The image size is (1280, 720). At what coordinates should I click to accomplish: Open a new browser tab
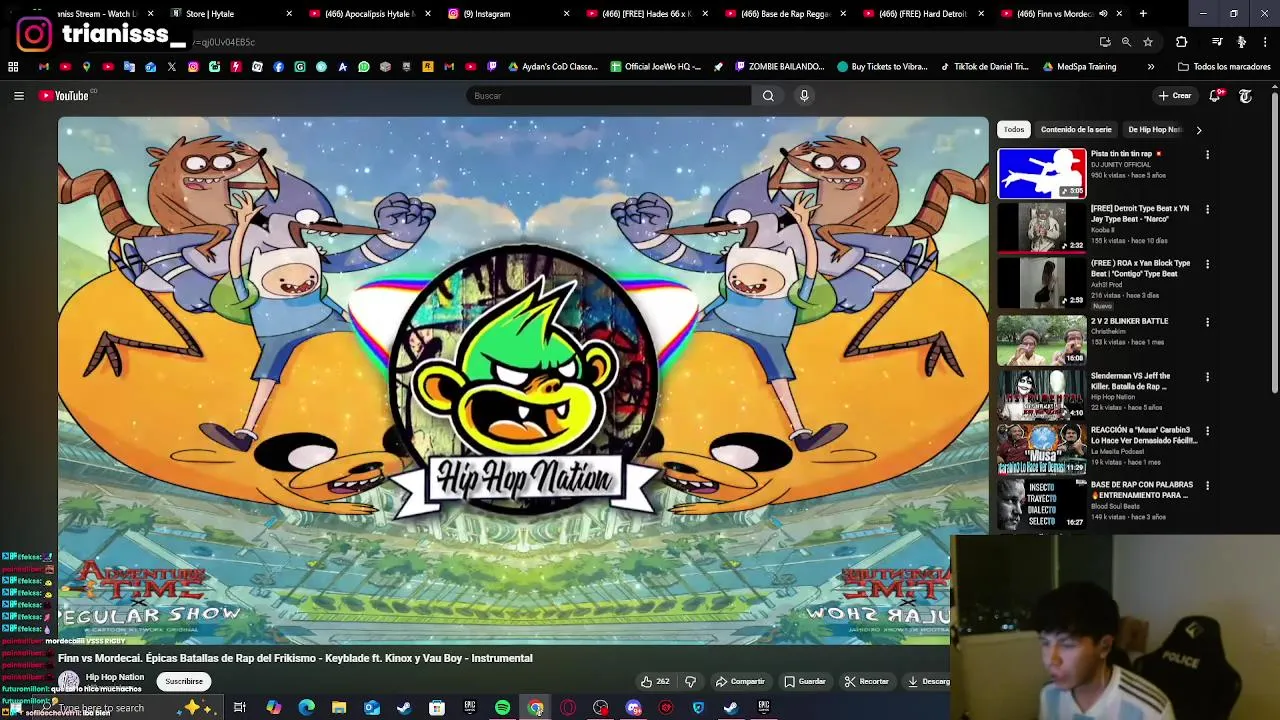[x=1143, y=14]
